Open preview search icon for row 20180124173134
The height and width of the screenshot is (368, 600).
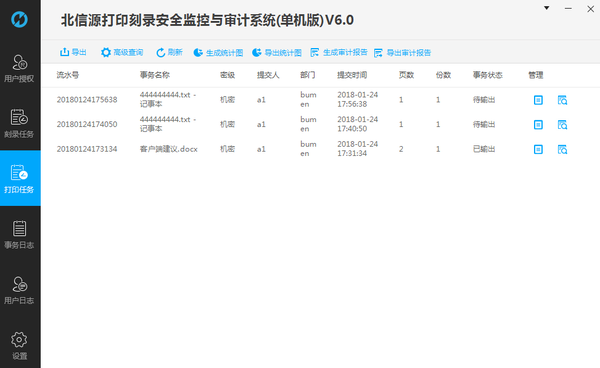click(562, 149)
